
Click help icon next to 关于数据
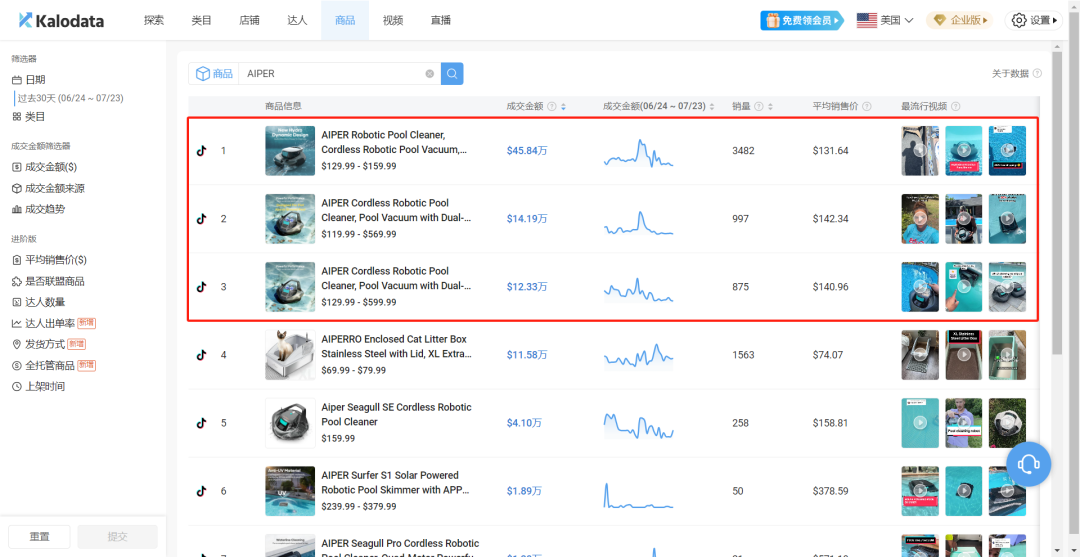pos(1037,74)
